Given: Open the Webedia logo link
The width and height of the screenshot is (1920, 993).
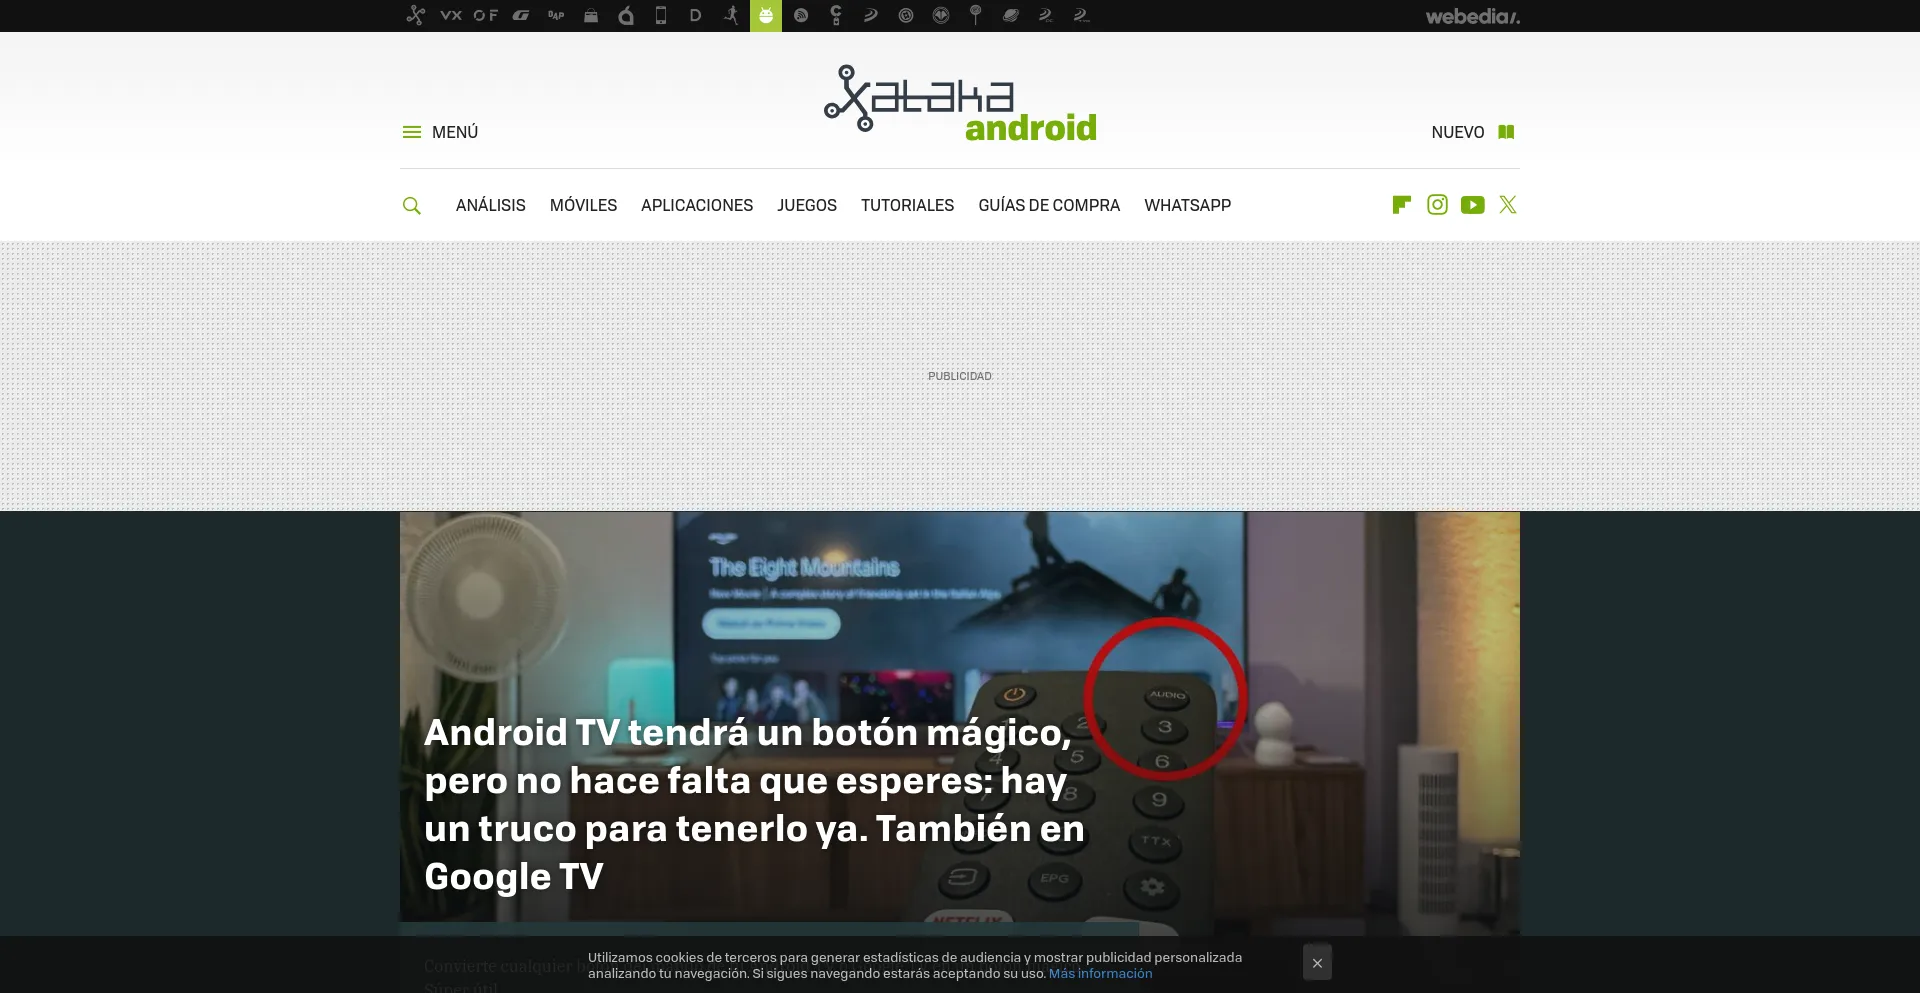Looking at the screenshot, I should 1472,16.
